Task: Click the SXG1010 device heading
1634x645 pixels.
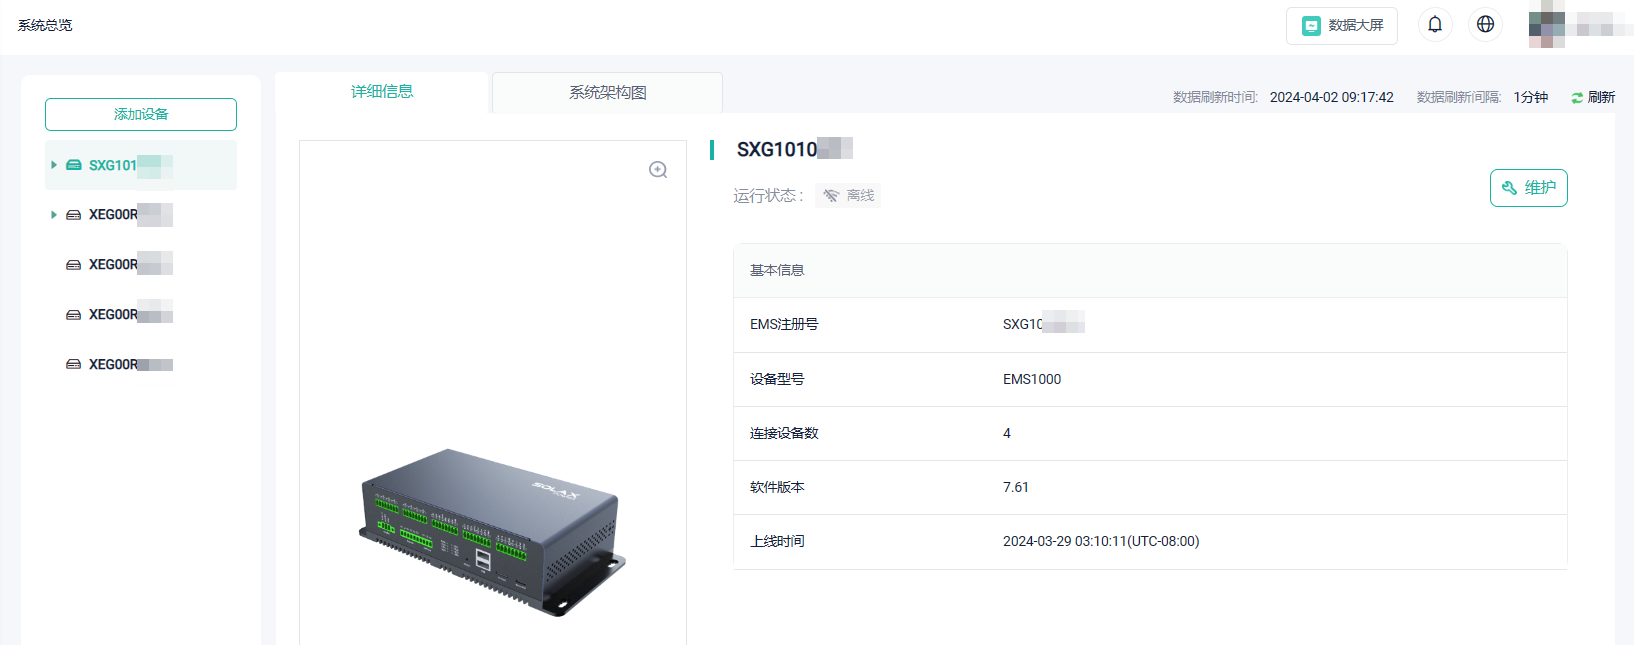Action: click(794, 149)
